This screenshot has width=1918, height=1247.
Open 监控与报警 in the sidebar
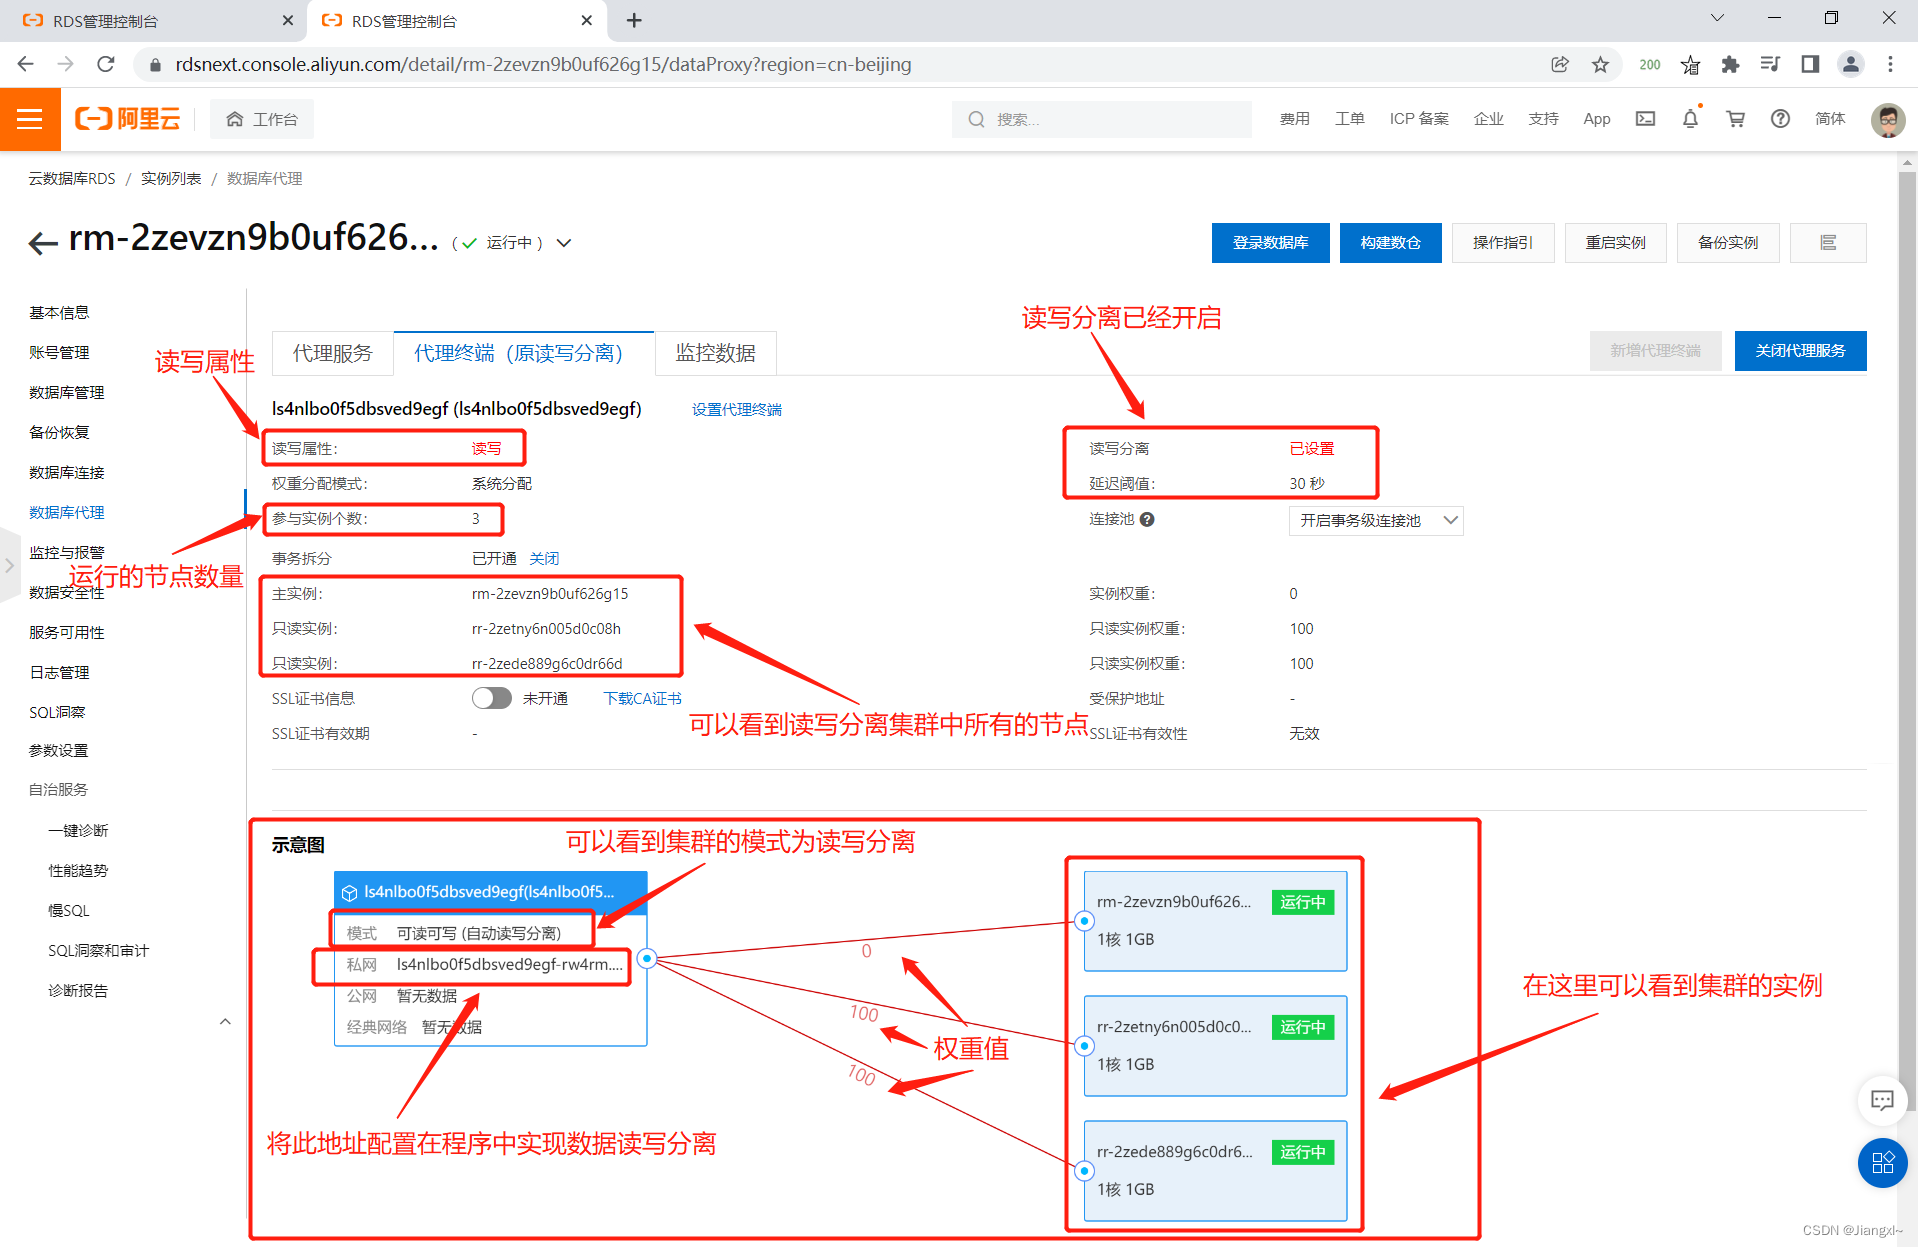(66, 552)
